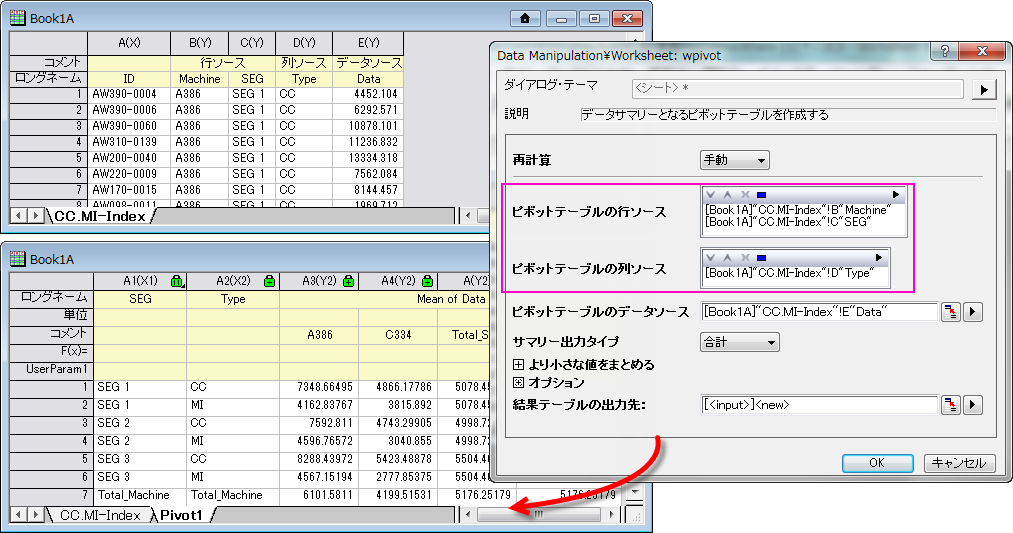
Task: Click data source interactive range selector icon
Action: 950,312
